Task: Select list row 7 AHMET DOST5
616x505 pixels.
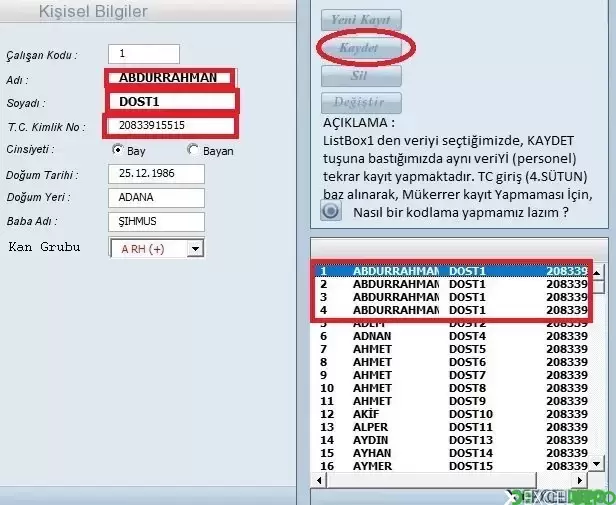Action: point(452,349)
